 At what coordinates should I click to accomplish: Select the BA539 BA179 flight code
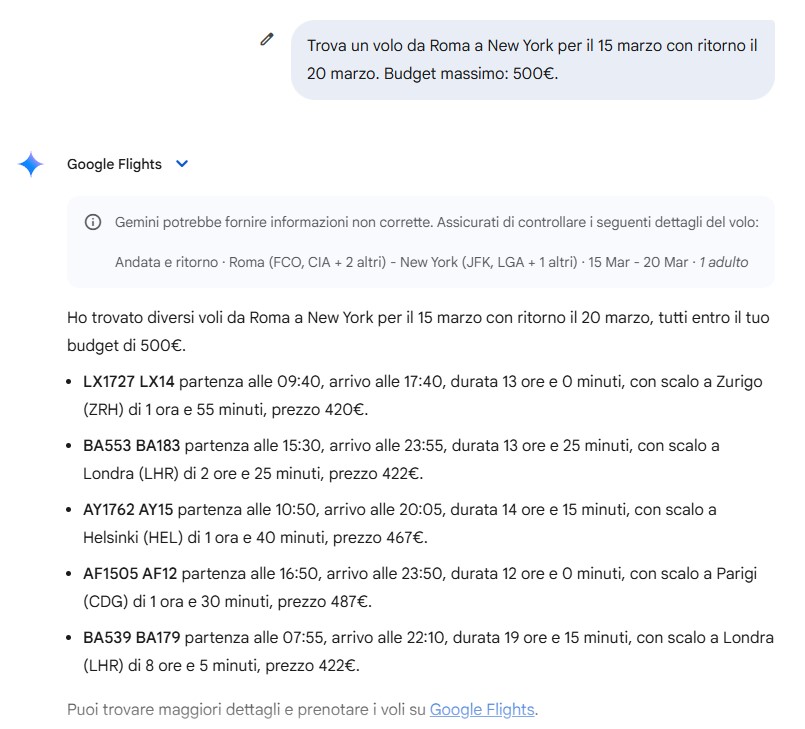[x=131, y=638]
